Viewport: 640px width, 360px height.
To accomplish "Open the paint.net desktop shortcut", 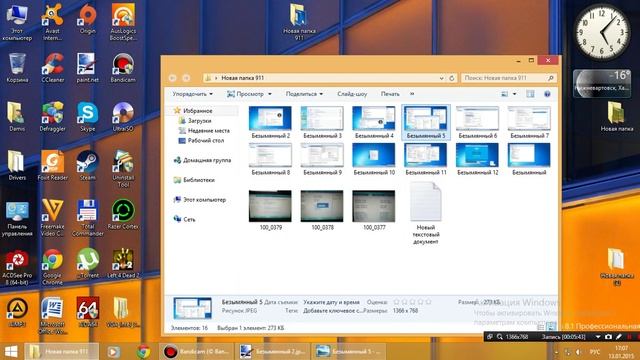I will (x=87, y=68).
